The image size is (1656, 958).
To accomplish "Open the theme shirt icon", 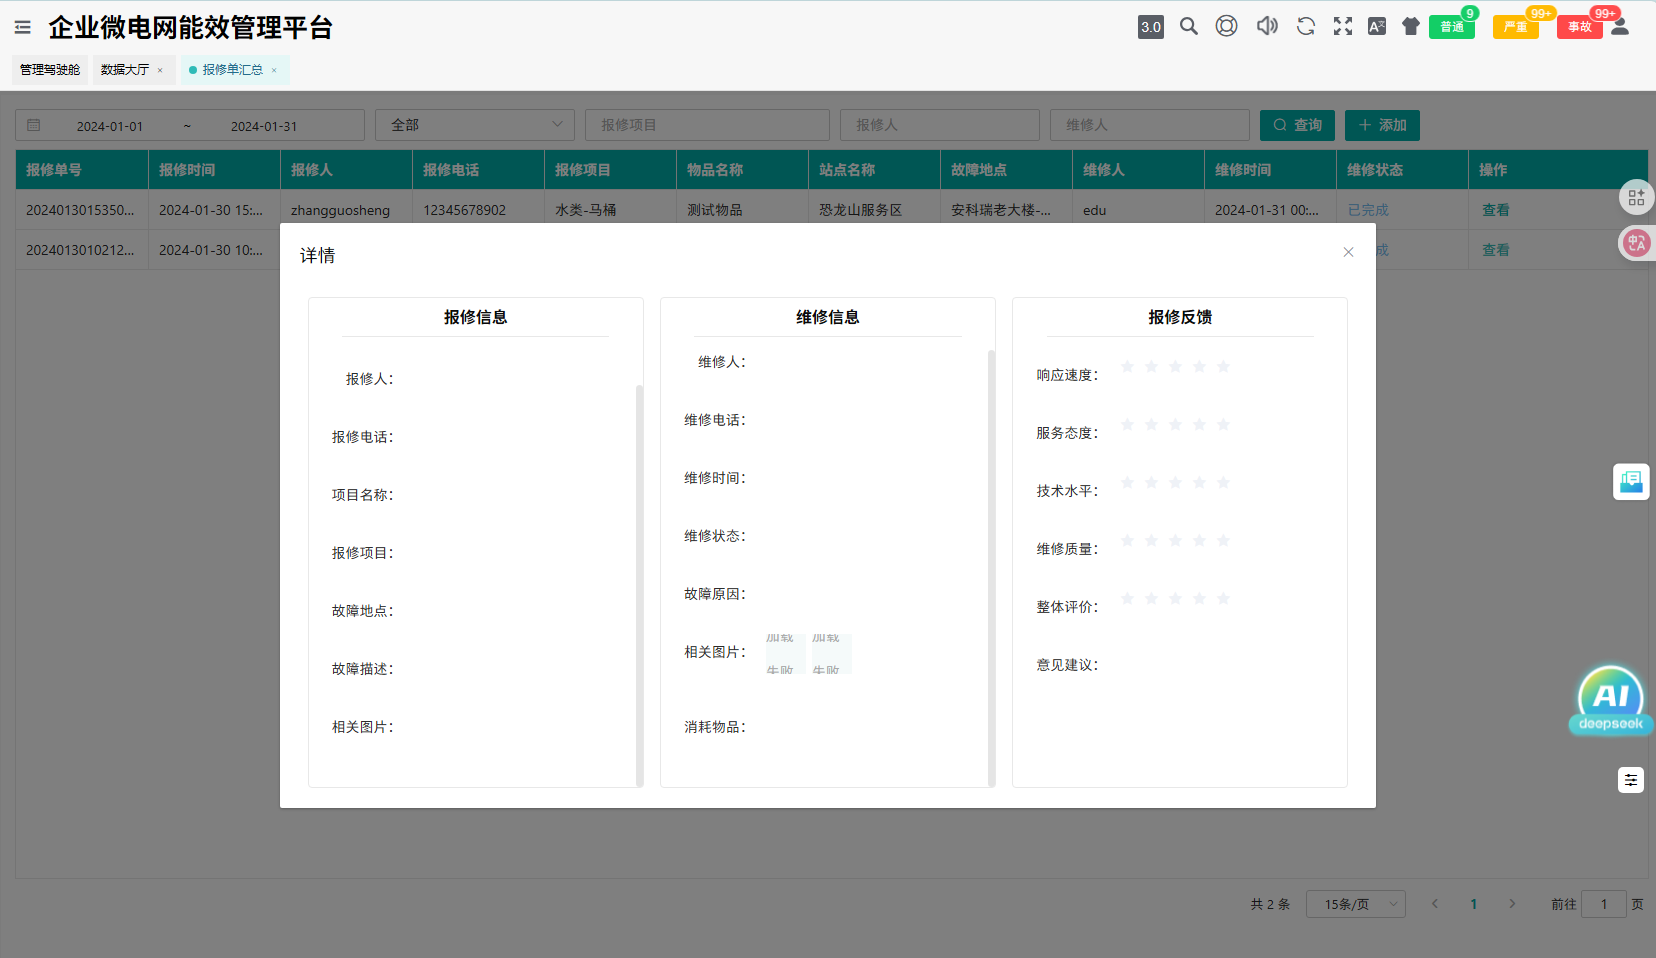I will [x=1410, y=26].
